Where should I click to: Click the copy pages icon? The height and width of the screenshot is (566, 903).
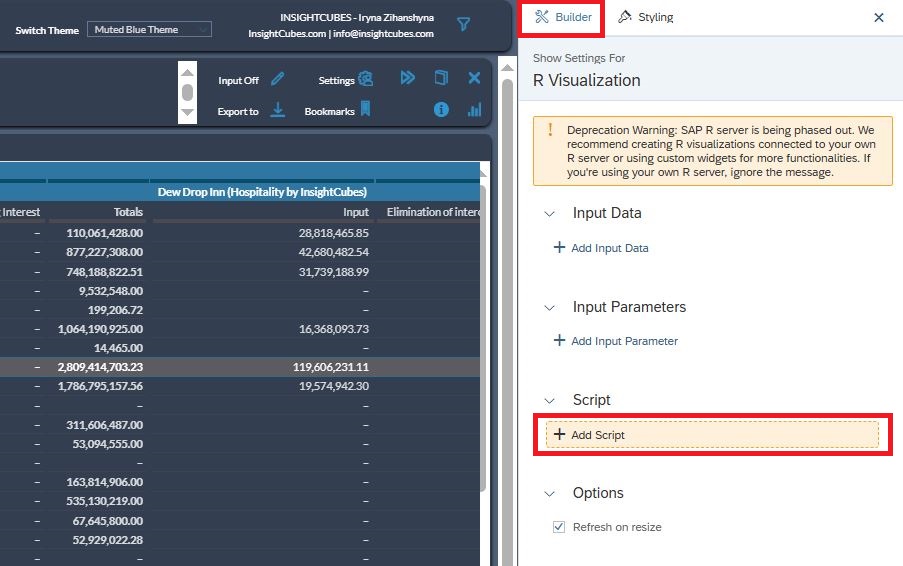pyautogui.click(x=441, y=78)
